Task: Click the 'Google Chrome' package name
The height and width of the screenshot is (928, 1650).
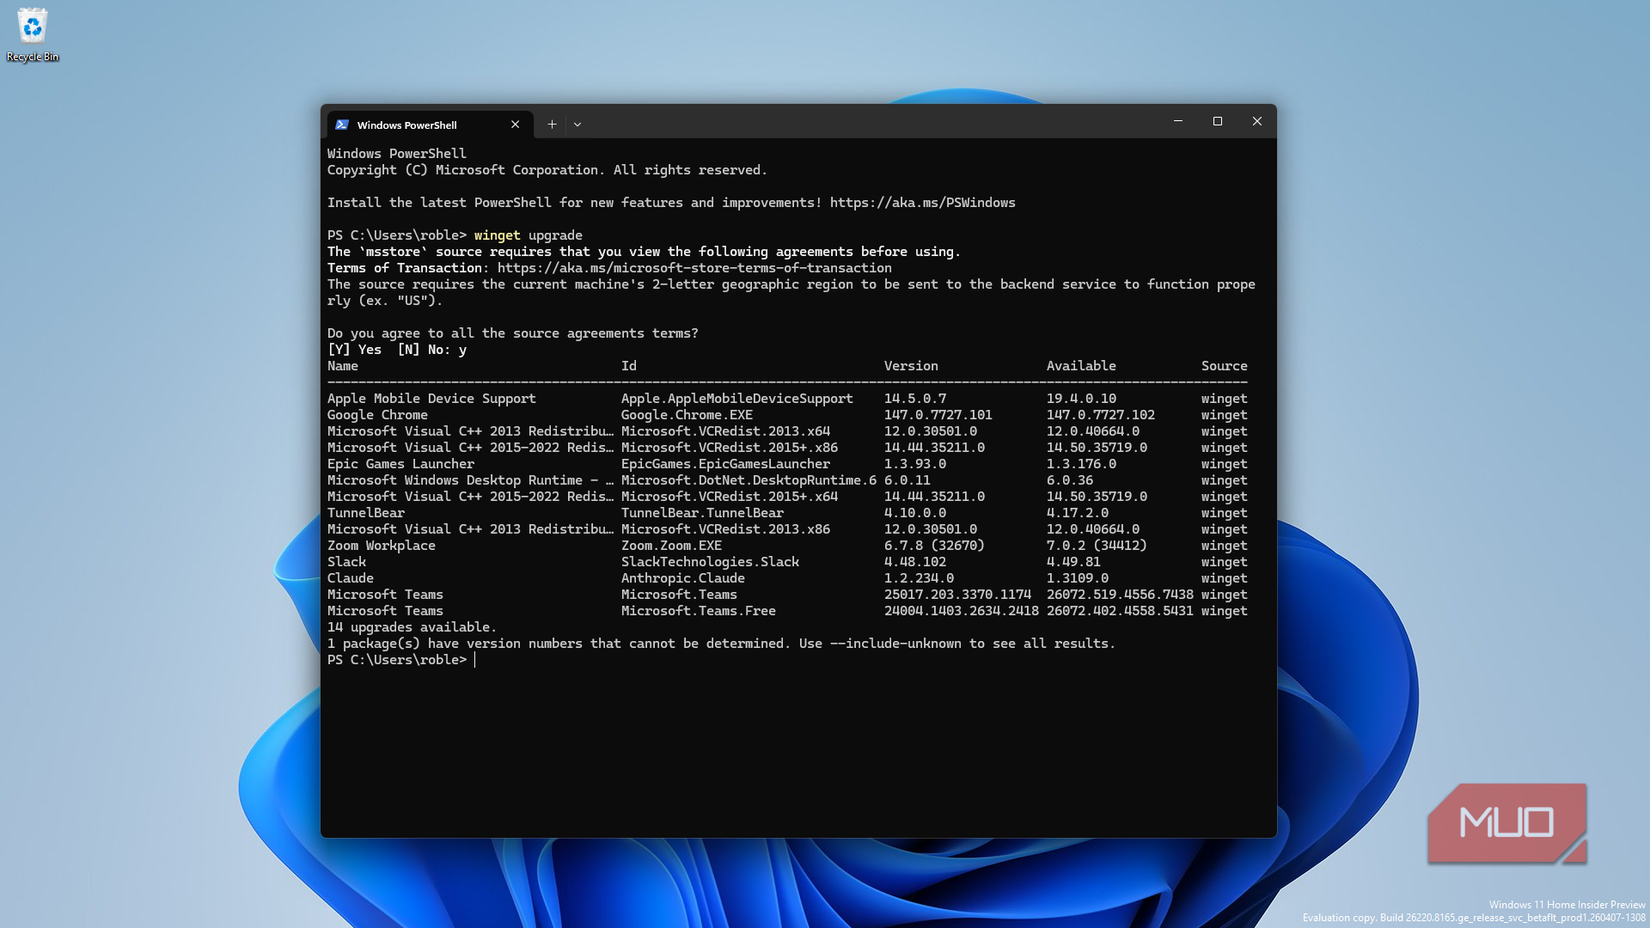Action: pyautogui.click(x=377, y=415)
